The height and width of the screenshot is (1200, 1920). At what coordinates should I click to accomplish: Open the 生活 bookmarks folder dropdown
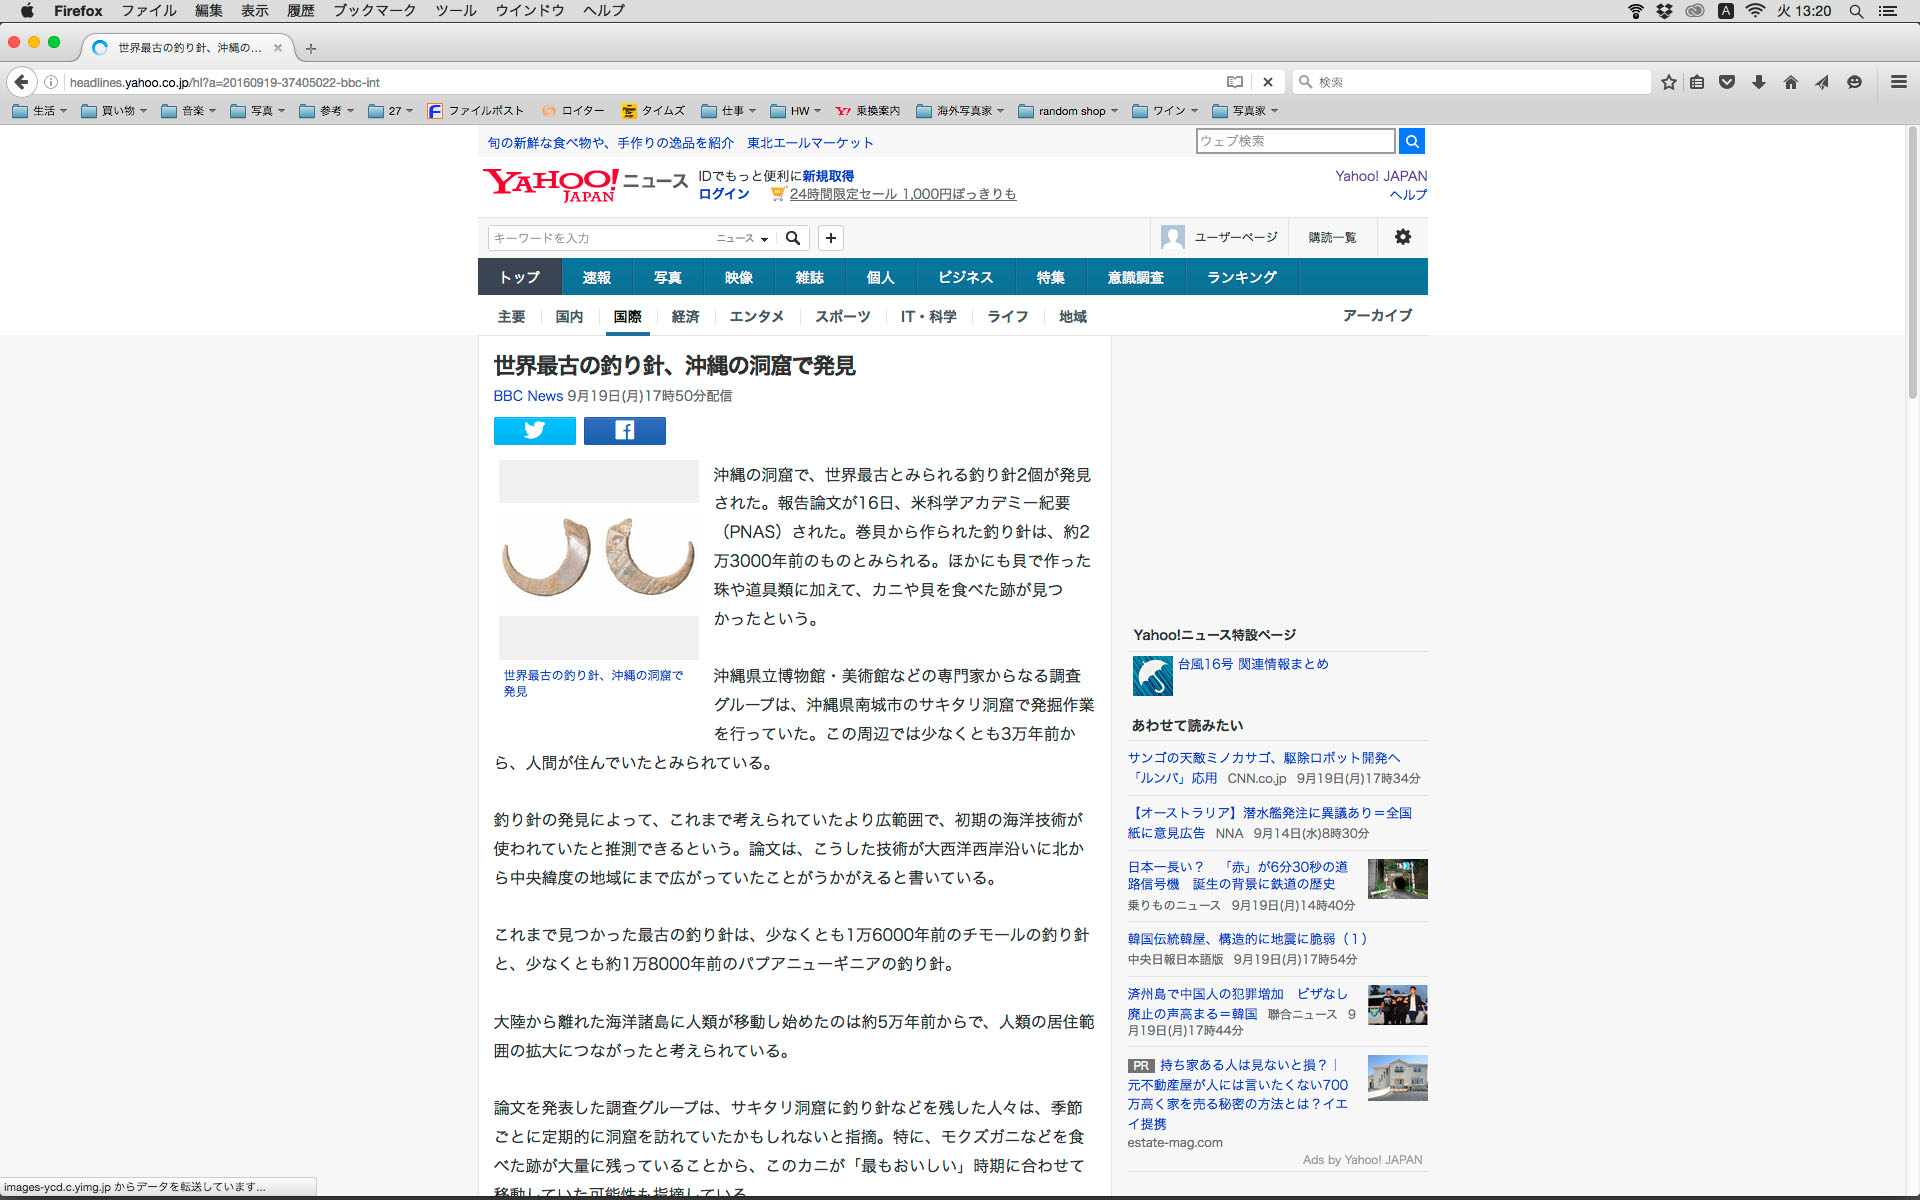[x=40, y=111]
